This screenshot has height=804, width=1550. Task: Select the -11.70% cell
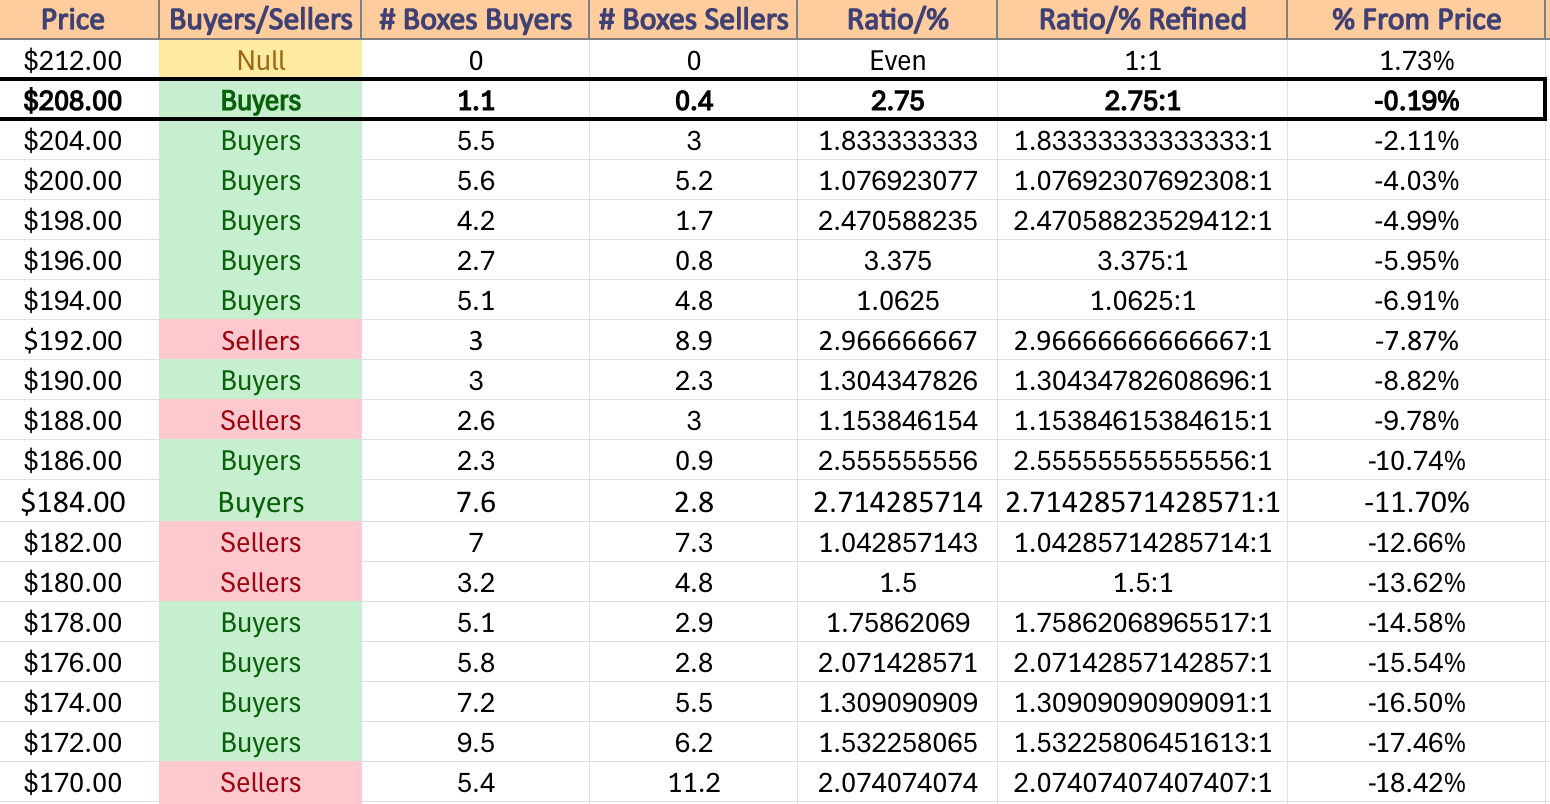(x=1417, y=501)
